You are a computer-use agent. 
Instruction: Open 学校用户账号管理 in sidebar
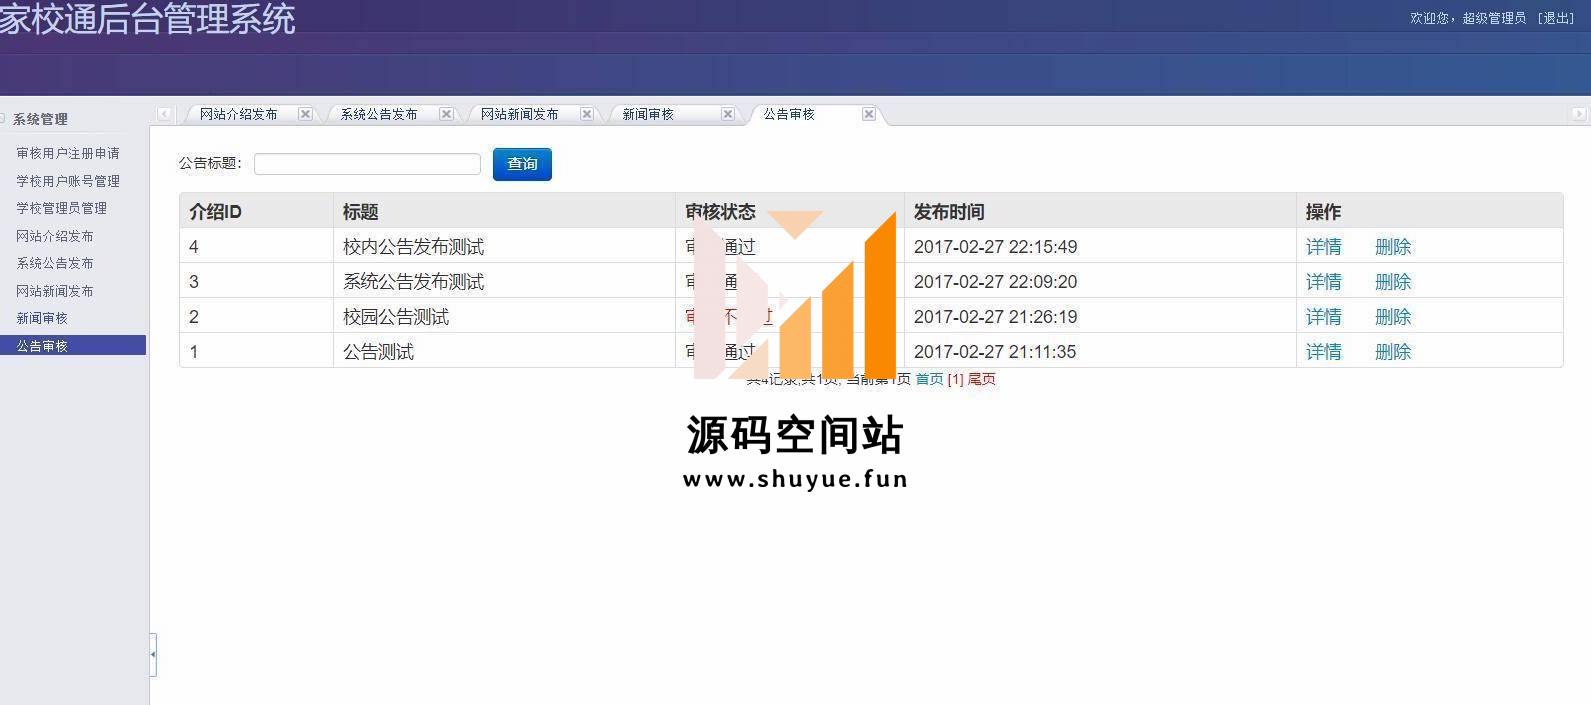point(68,181)
